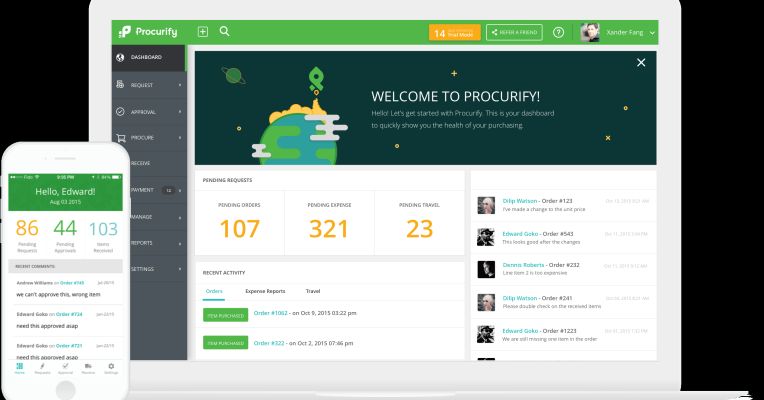
Task: Open Edward Goko link on Order #1223
Action: tap(520, 331)
